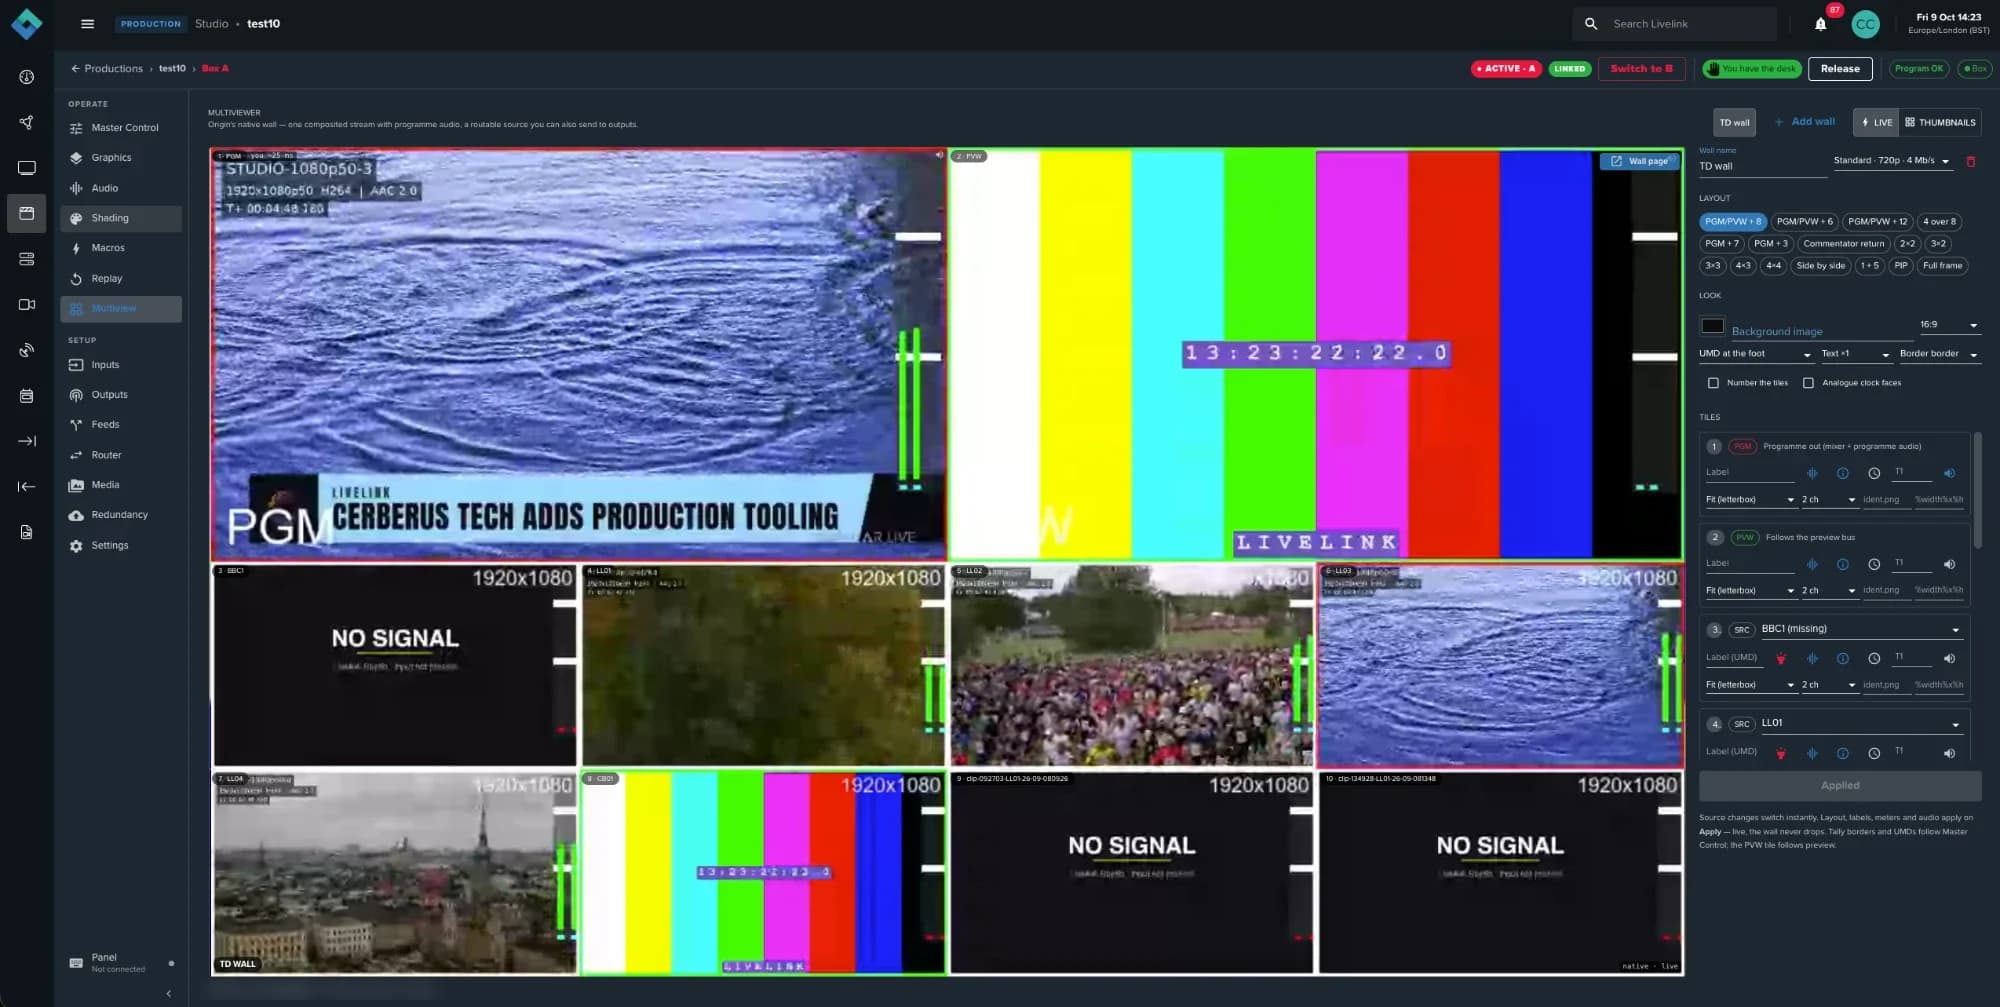The image size is (2000, 1007).
Task: Open the Router sidebar item
Action: tap(121, 455)
